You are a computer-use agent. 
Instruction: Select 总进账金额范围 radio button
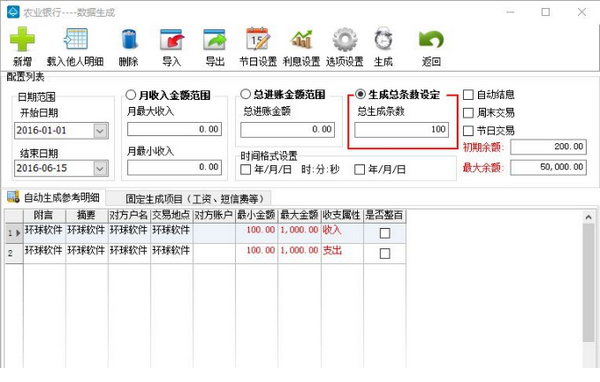coord(245,94)
